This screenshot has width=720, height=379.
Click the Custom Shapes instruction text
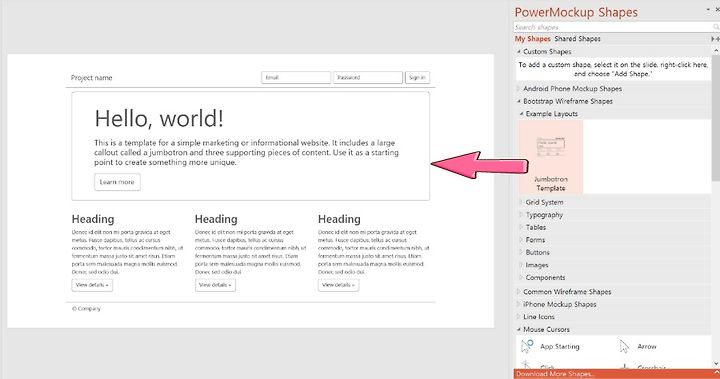613,69
